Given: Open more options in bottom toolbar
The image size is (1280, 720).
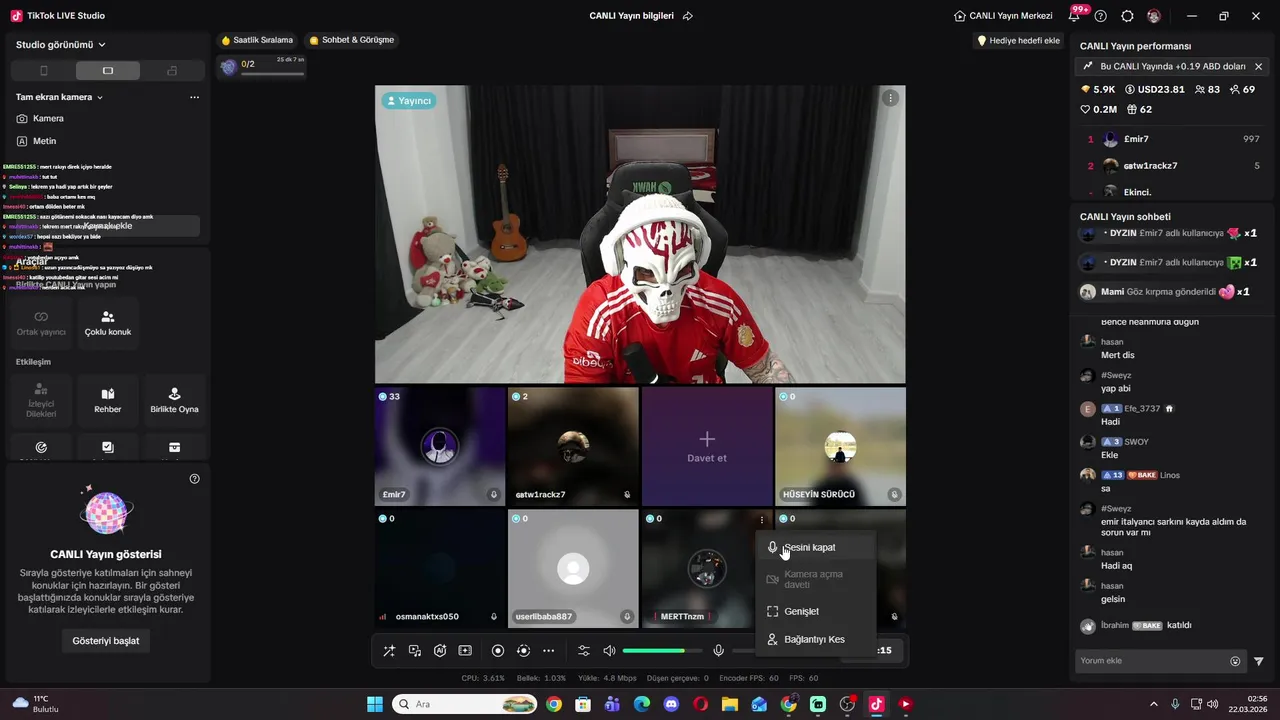Looking at the screenshot, I should (548, 651).
